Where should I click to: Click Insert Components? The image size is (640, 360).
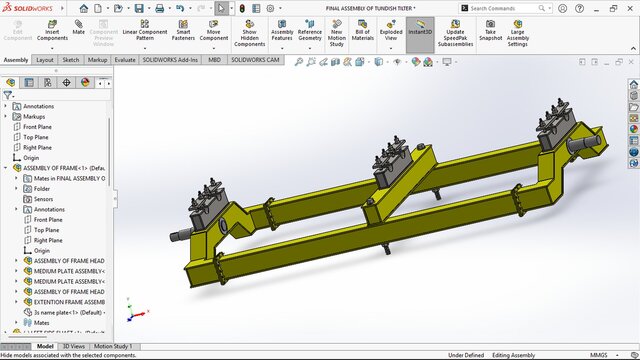52,31
